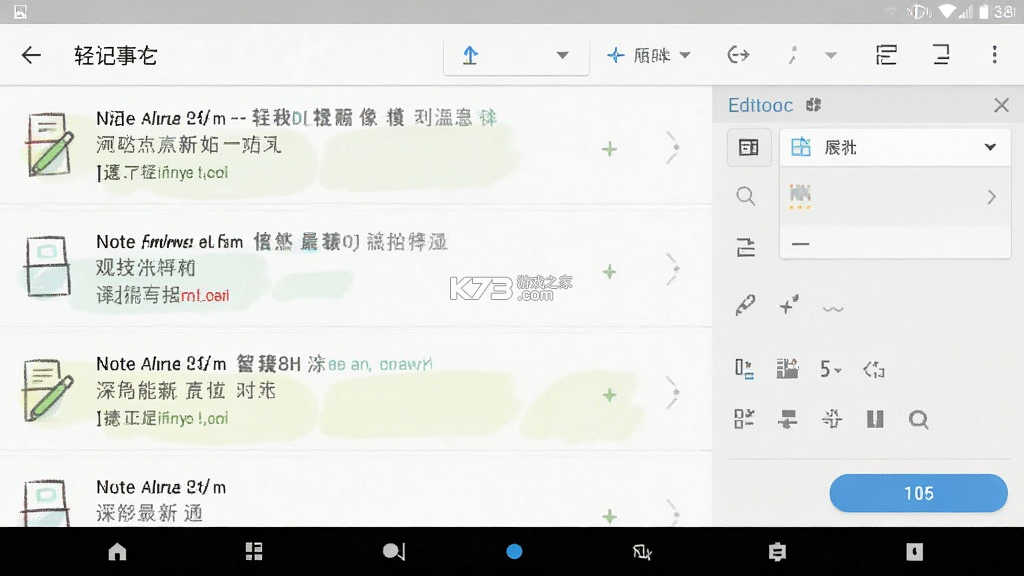
Task: Click the exit arrow icon in toolbar
Action: (x=738, y=56)
